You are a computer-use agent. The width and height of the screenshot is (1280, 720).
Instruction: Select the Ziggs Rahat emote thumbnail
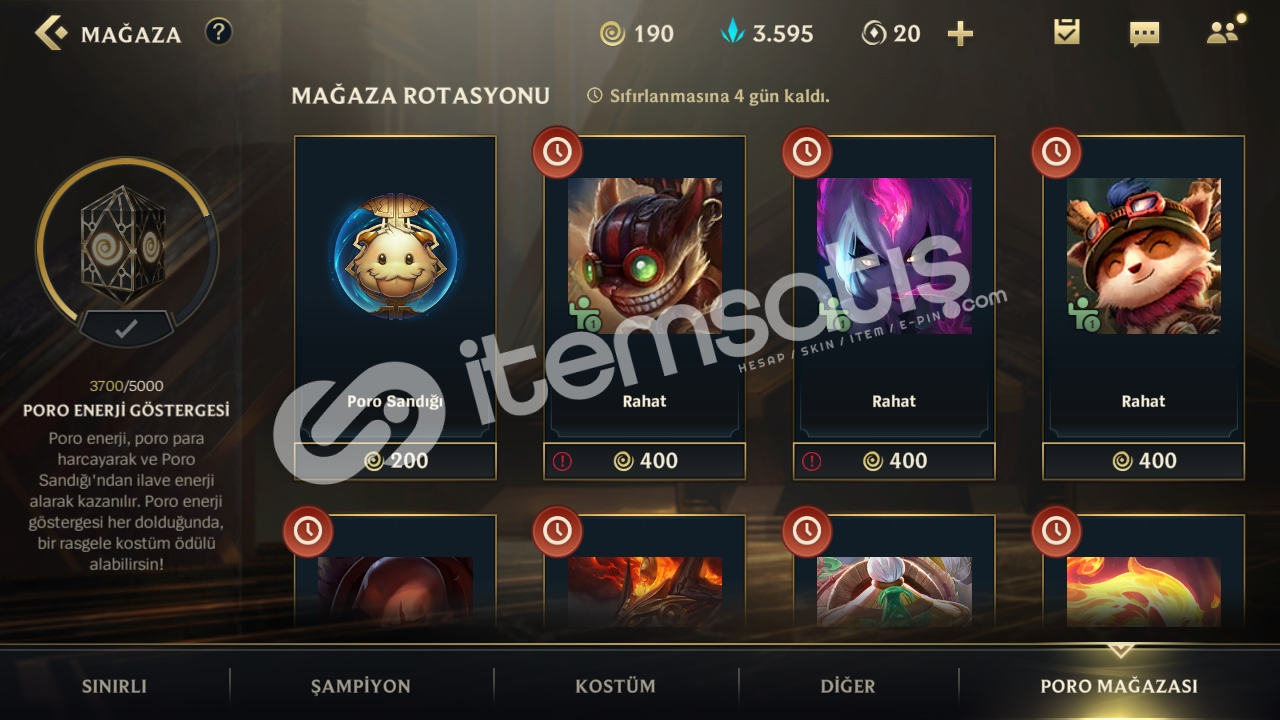(x=645, y=256)
